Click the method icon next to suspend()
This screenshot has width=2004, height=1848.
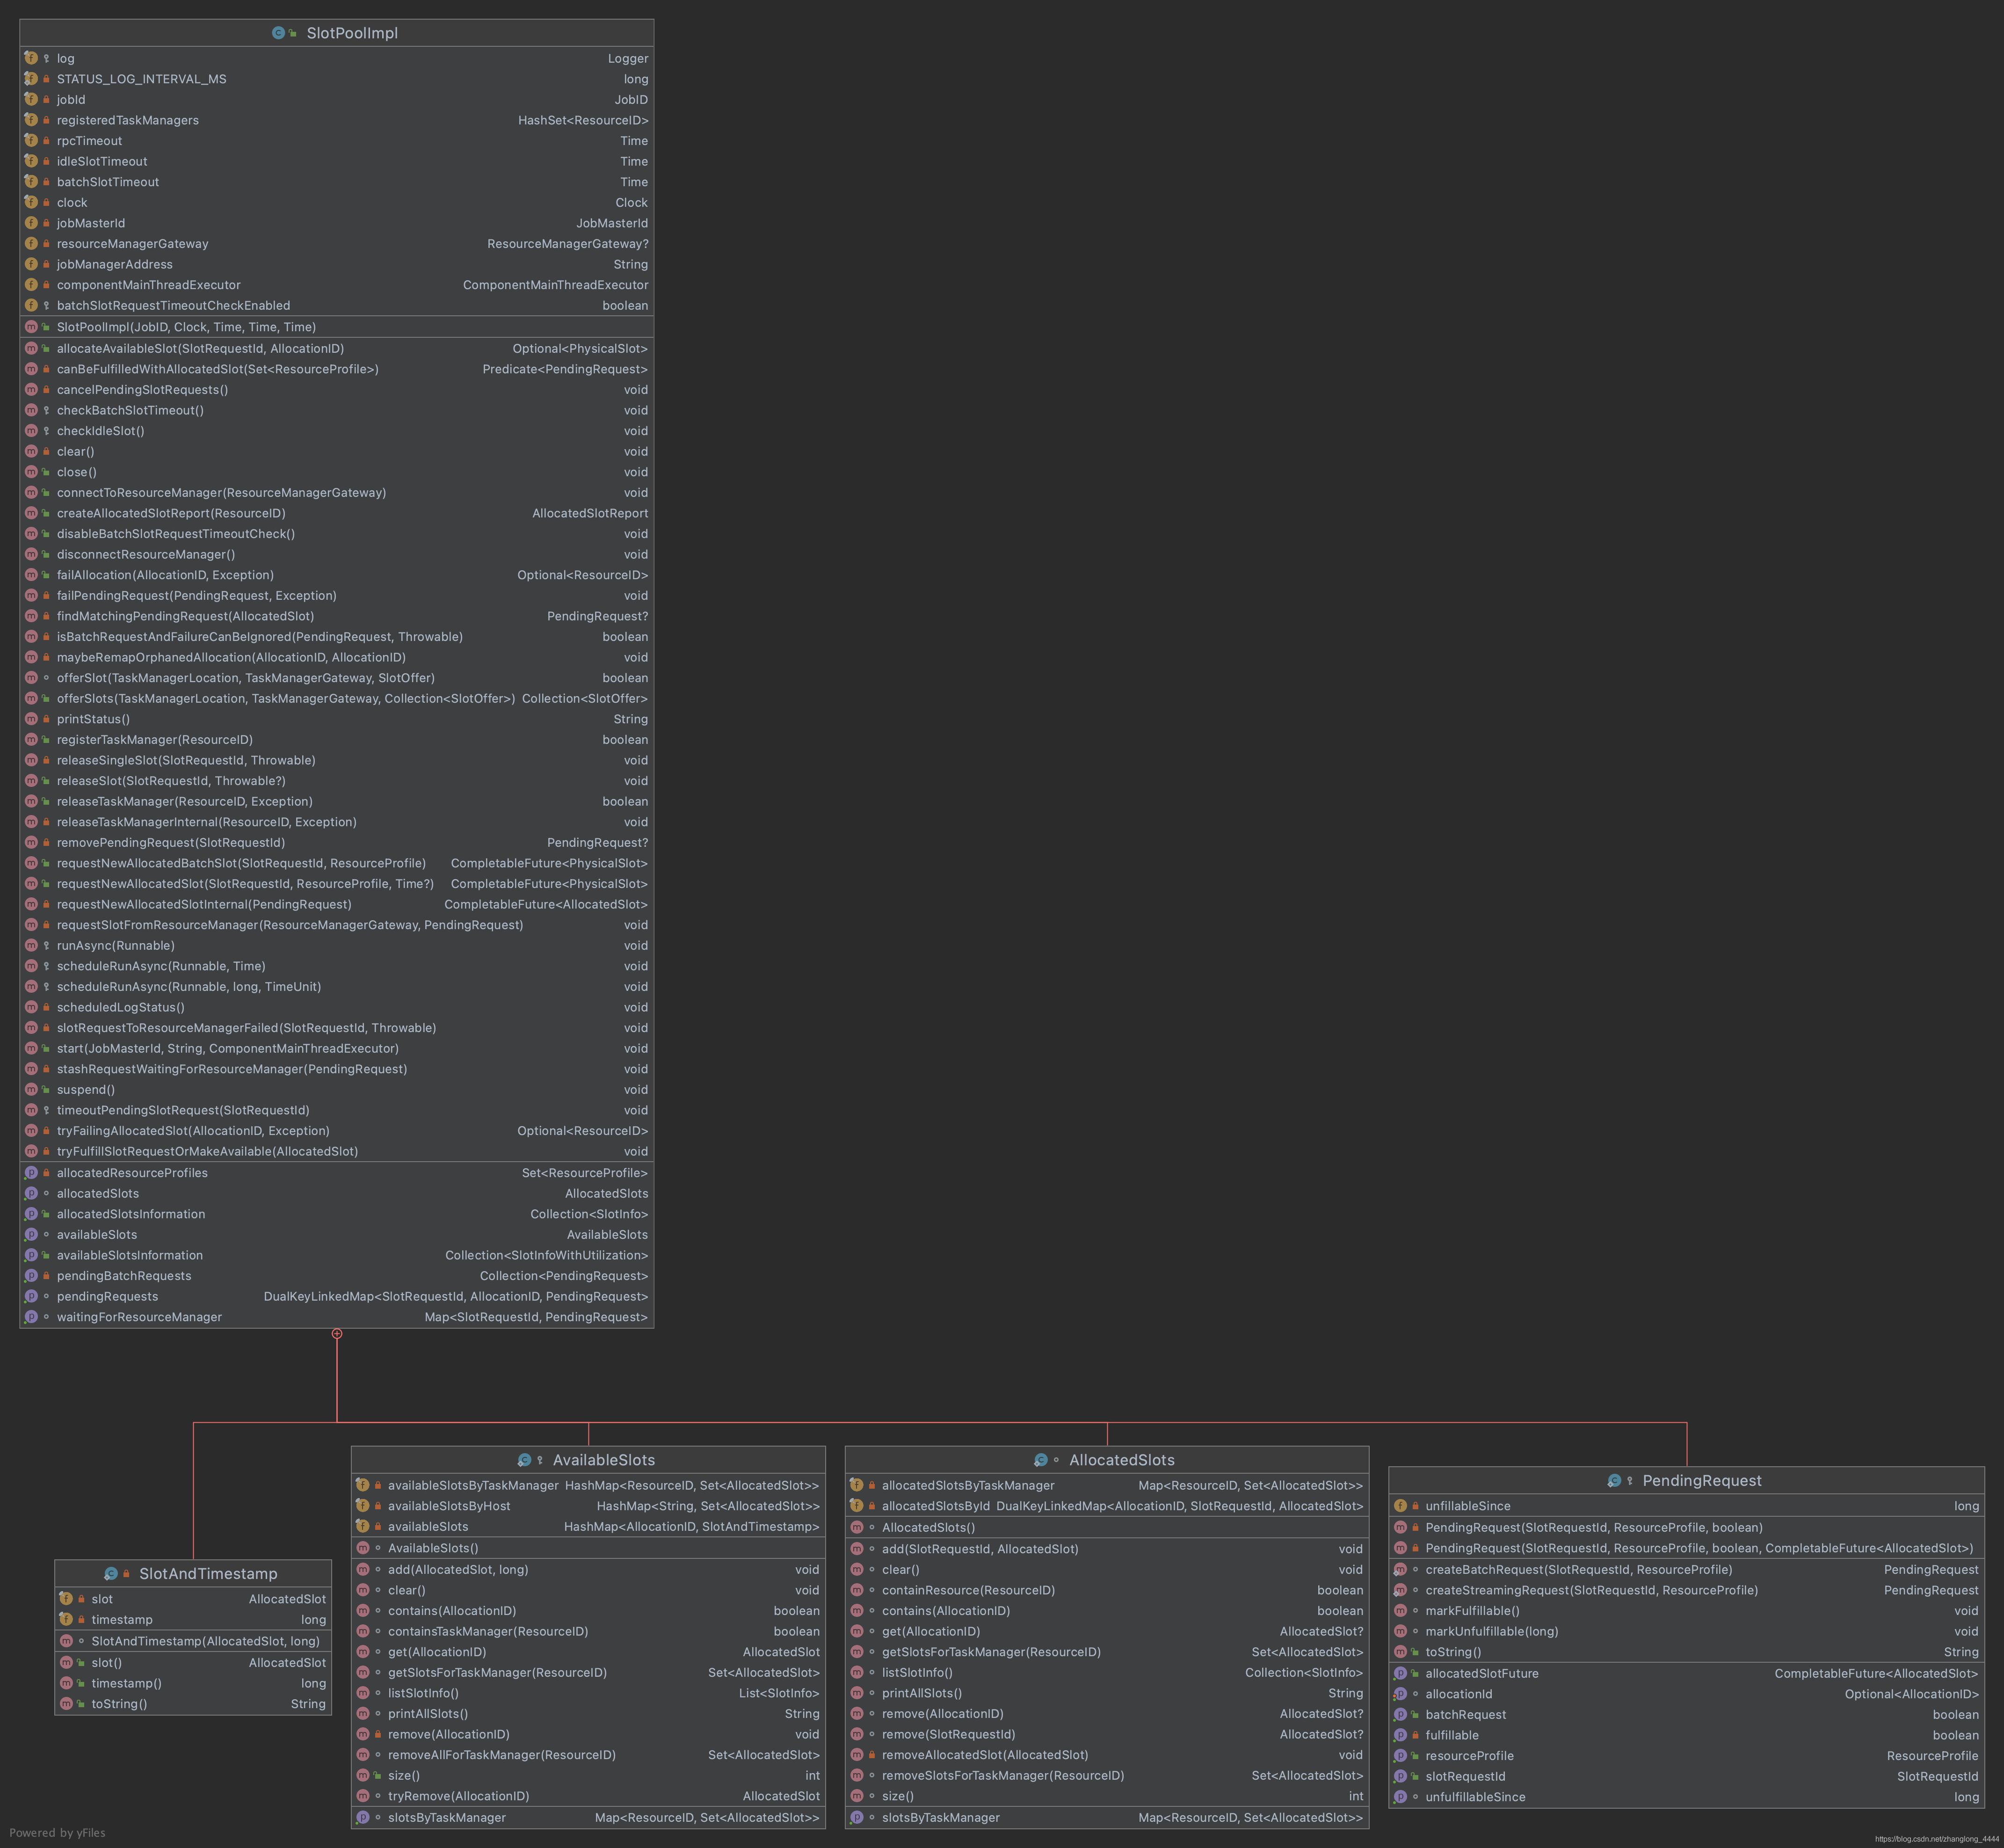click(x=31, y=1090)
